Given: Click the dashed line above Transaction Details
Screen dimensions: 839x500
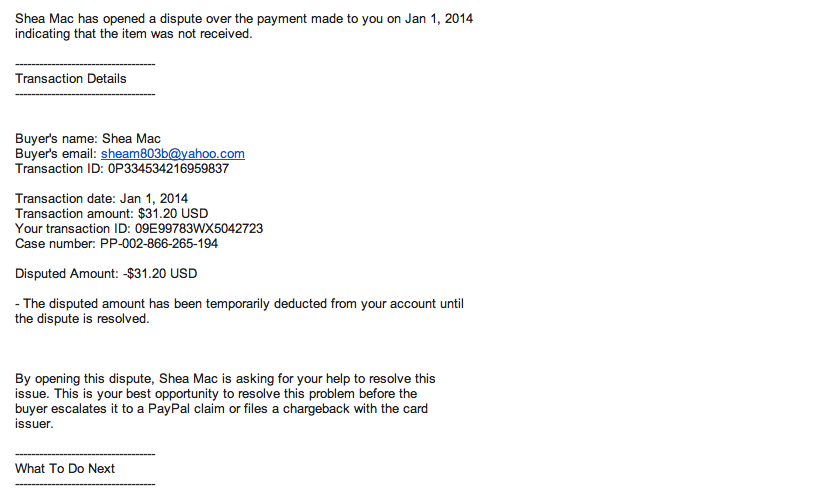Looking at the screenshot, I should [x=85, y=64].
